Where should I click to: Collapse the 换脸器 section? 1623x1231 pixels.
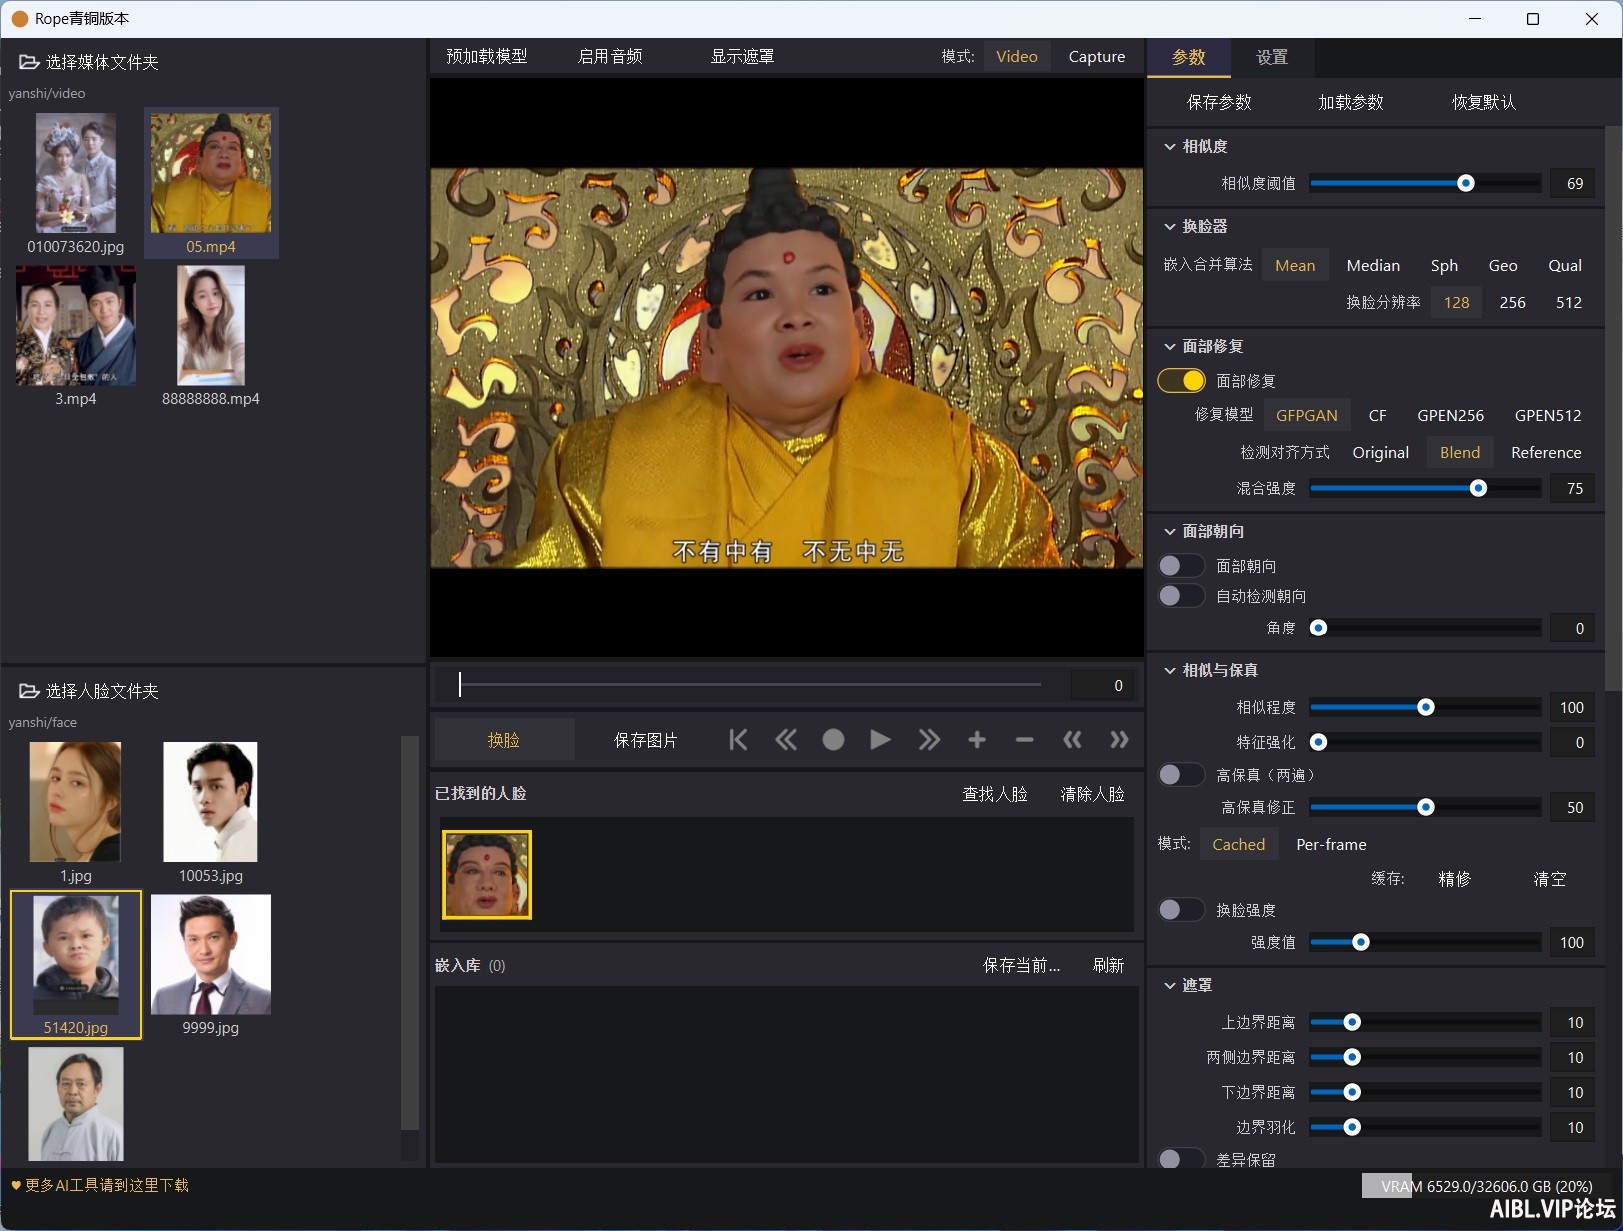click(1169, 226)
